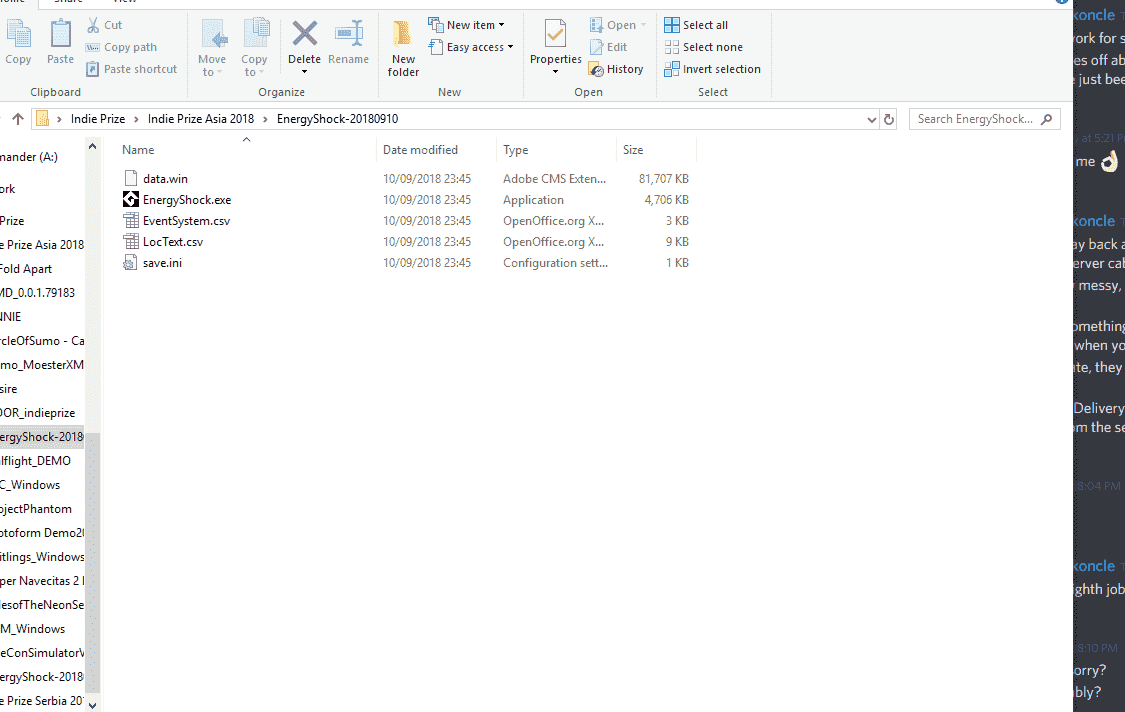Click the folder icon in address bar
This screenshot has height=712, width=1125.
pos(42,119)
